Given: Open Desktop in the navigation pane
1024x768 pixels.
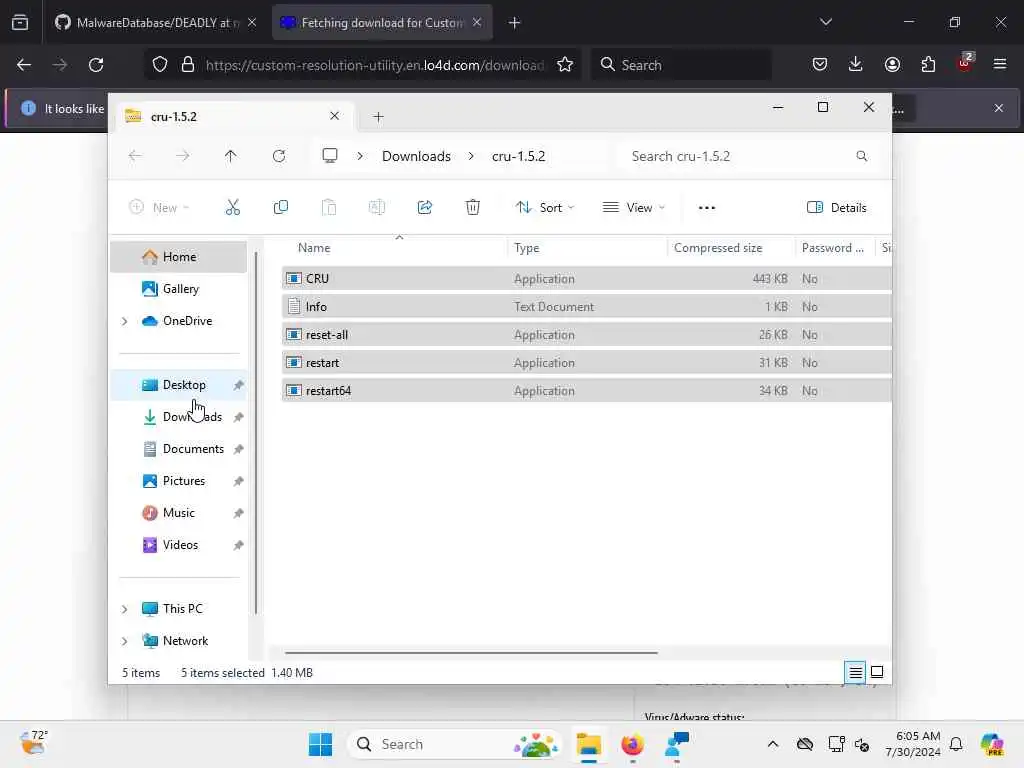Looking at the screenshot, I should click(178, 385).
